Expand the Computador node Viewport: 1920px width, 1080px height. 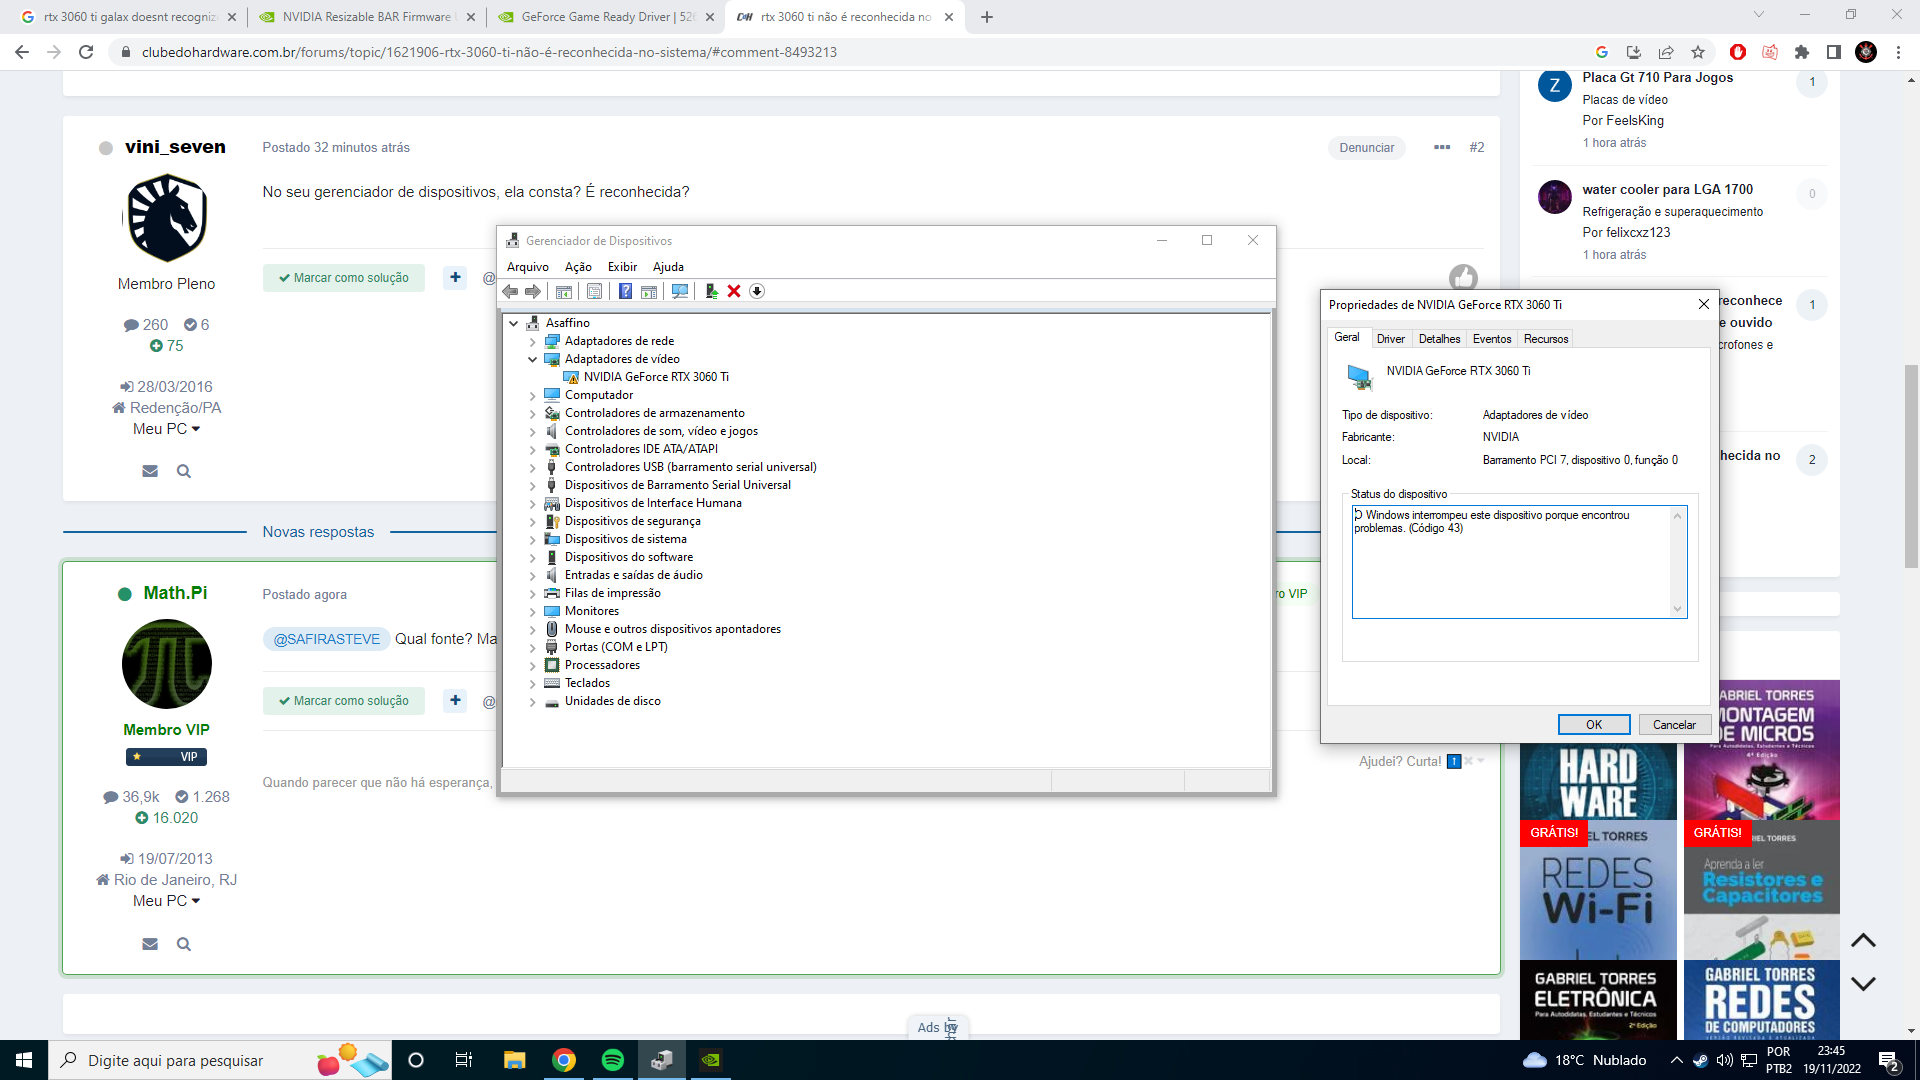click(533, 395)
